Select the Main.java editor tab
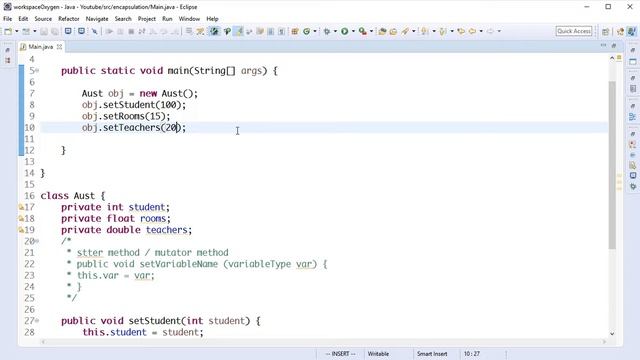 pos(40,47)
